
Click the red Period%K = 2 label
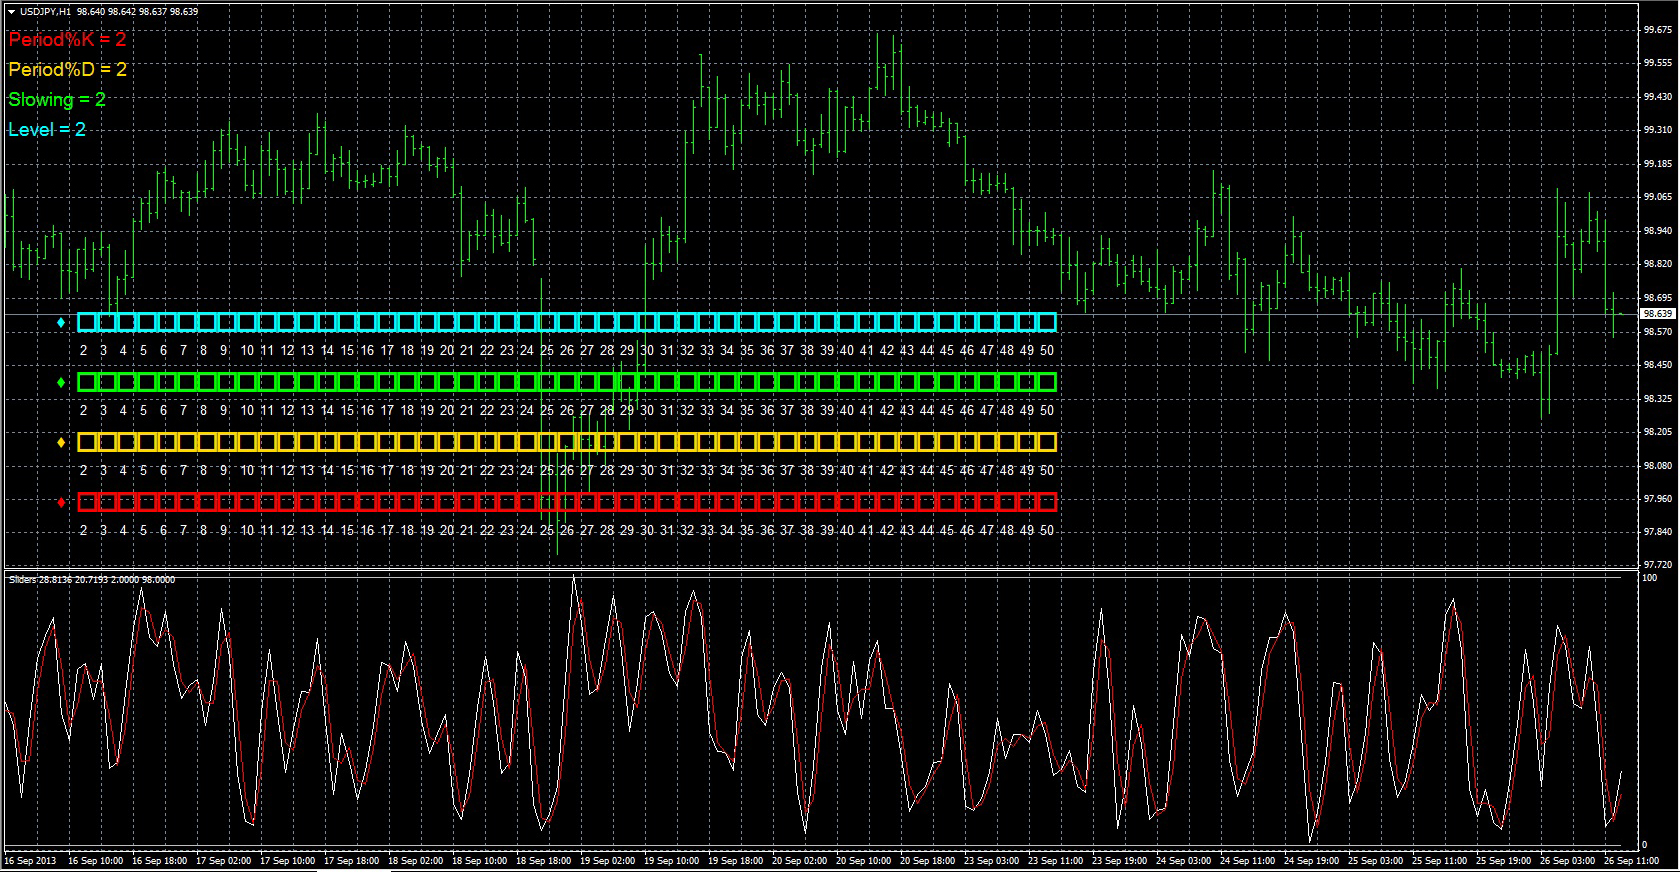point(67,40)
